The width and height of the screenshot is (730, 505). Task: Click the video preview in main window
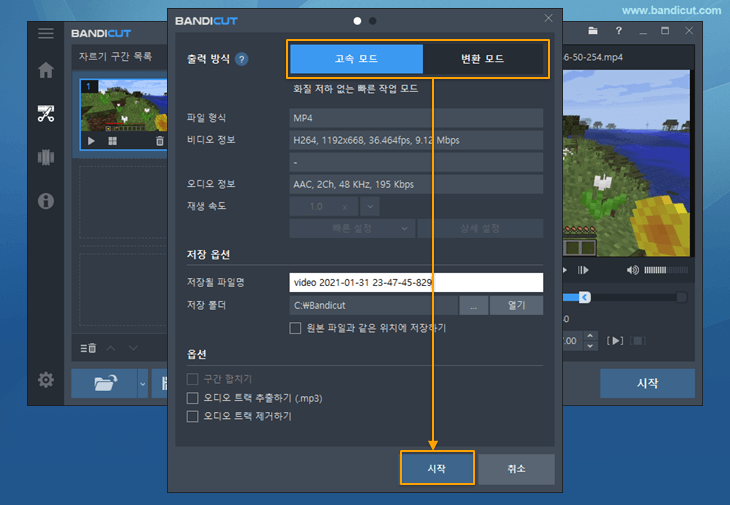coord(626,163)
